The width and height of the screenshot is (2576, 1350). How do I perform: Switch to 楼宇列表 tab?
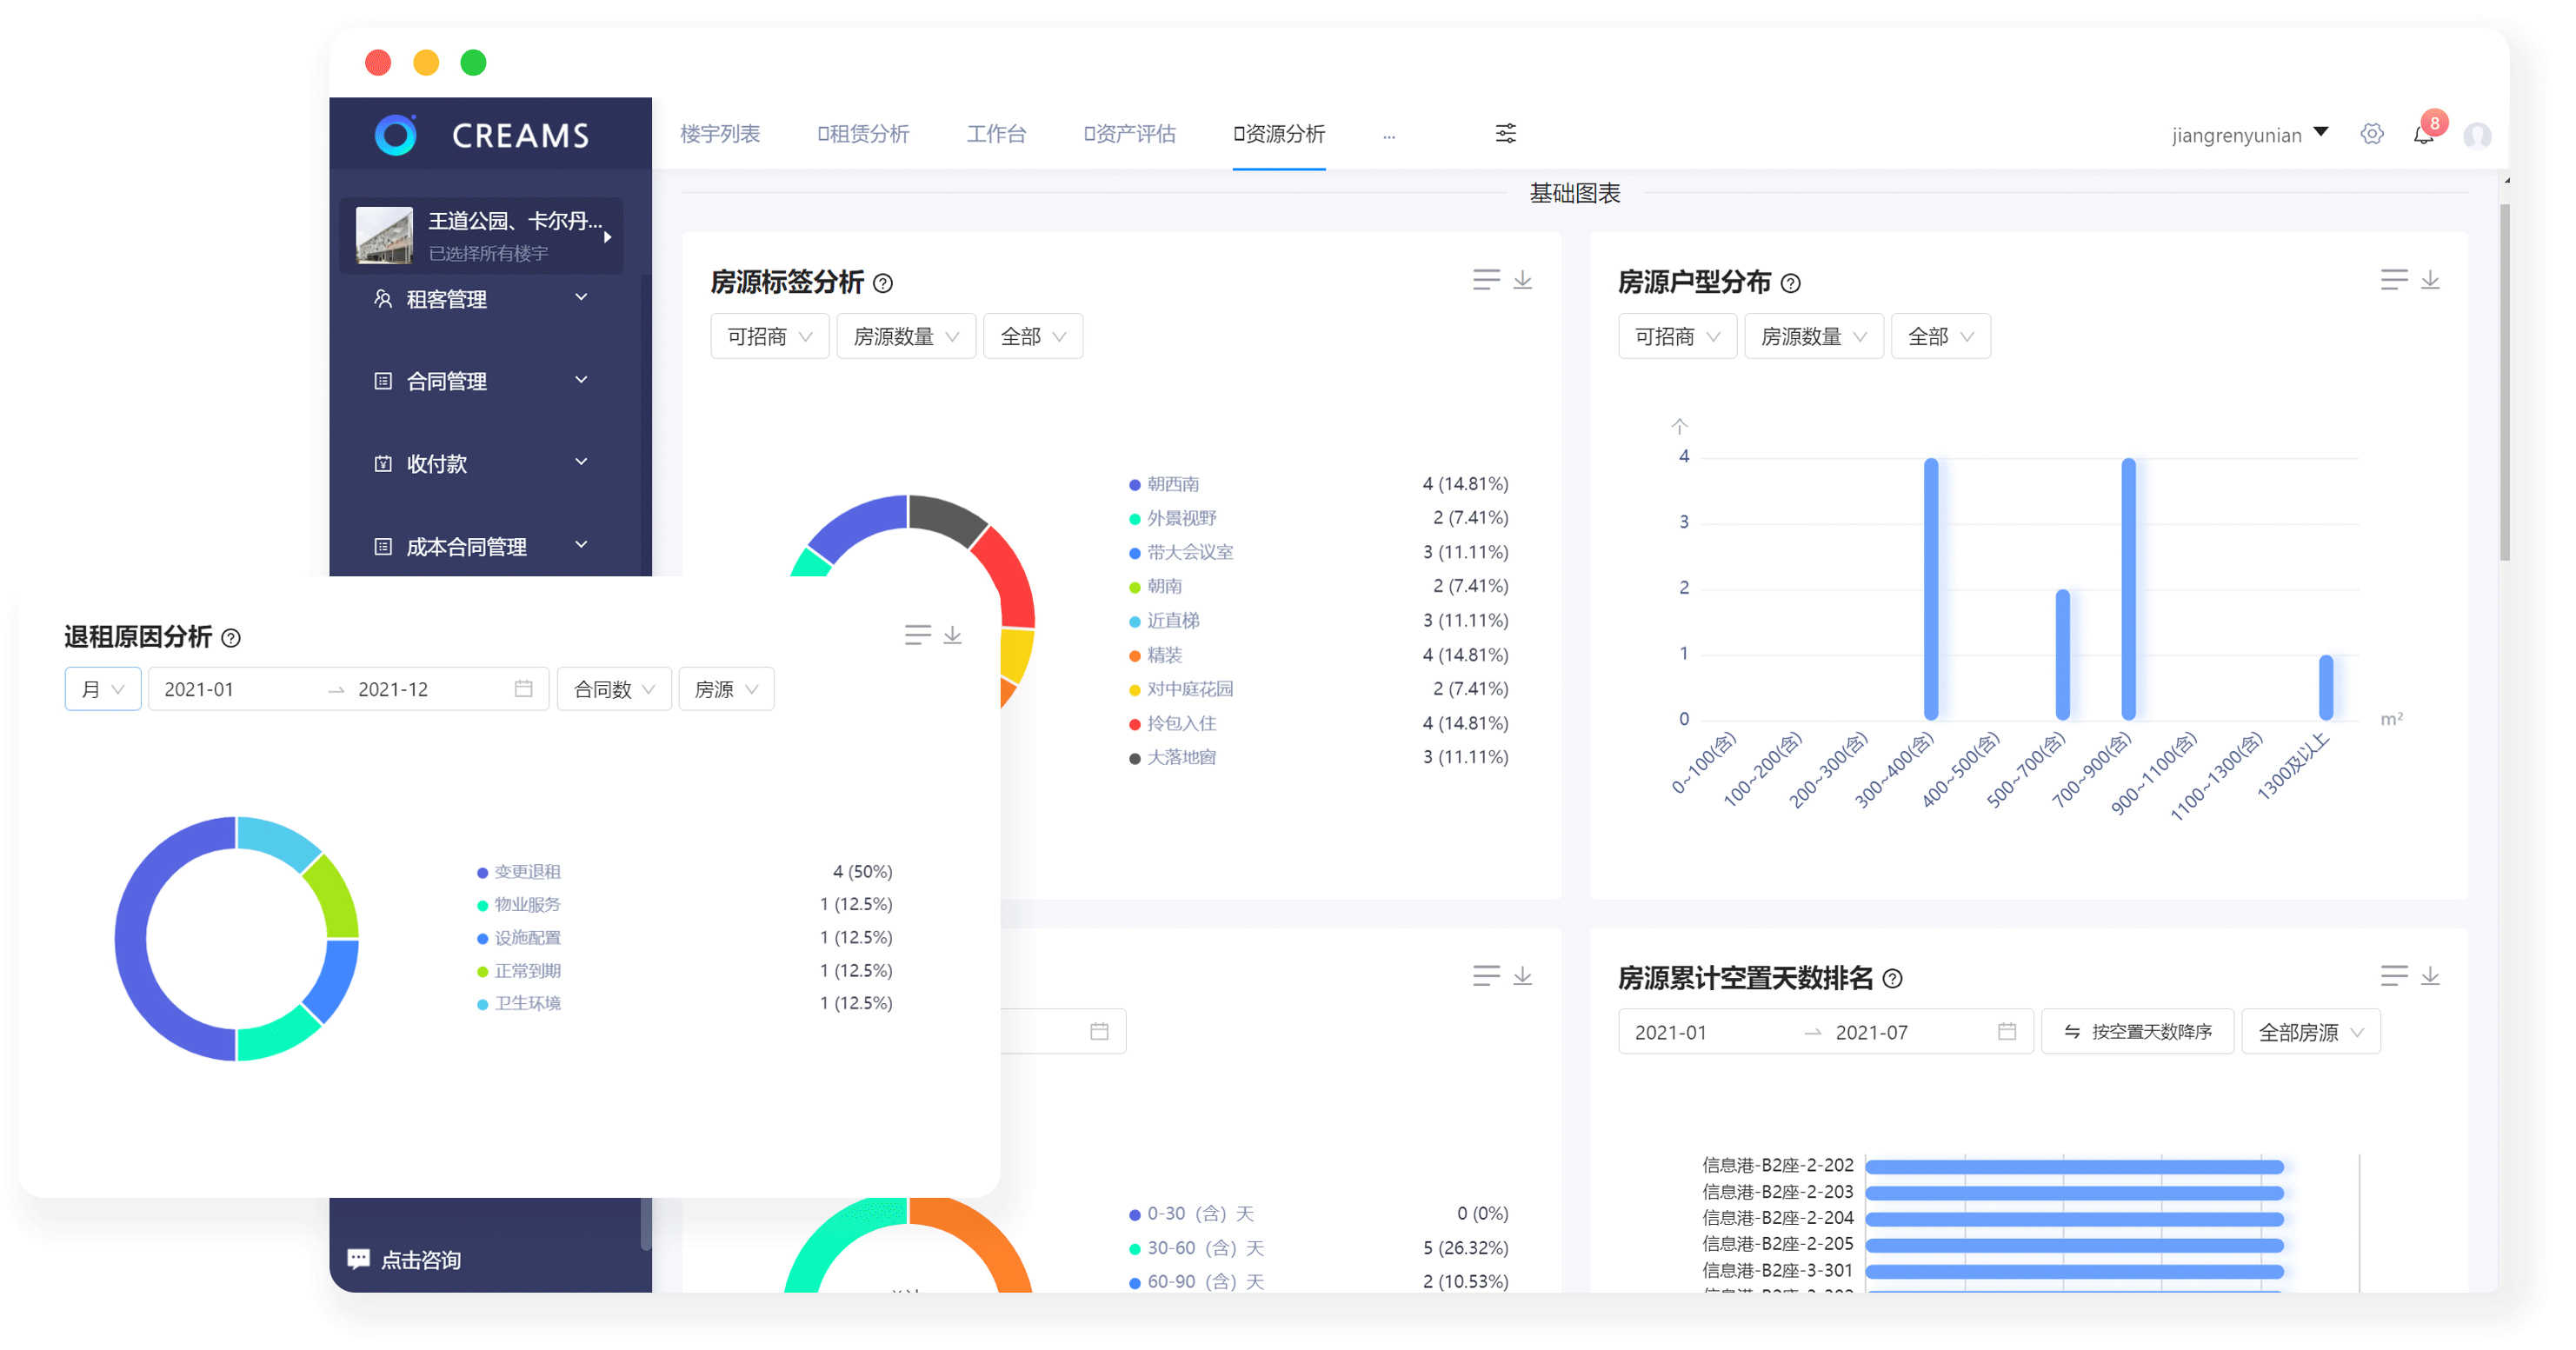point(720,134)
